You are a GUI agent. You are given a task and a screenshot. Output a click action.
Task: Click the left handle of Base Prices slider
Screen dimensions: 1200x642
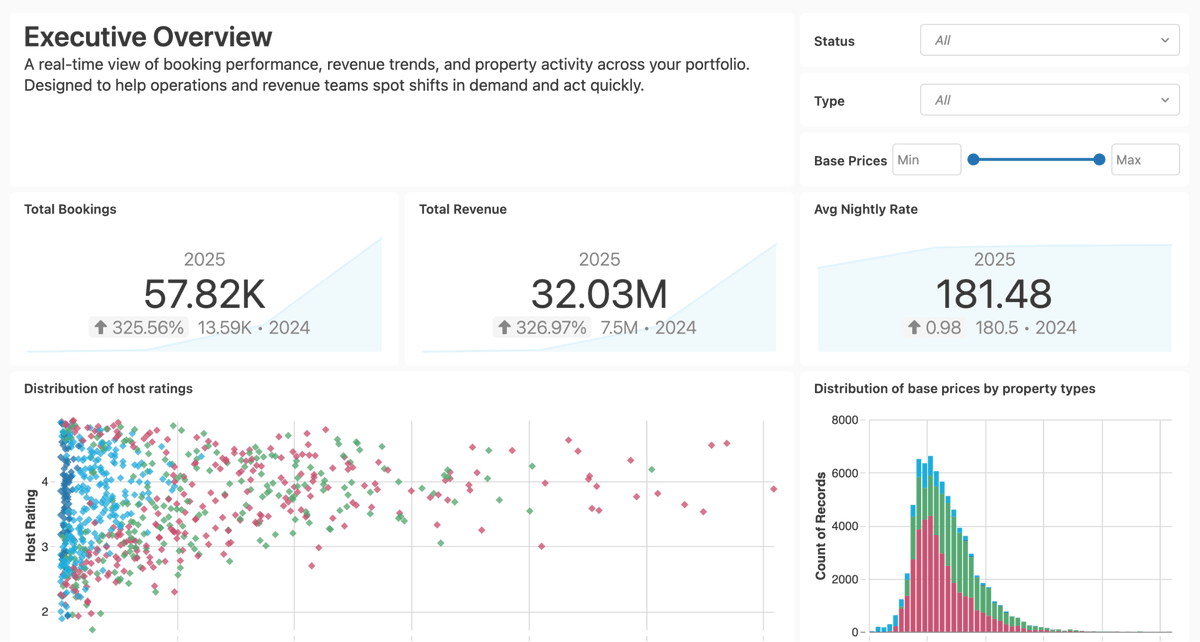973,159
